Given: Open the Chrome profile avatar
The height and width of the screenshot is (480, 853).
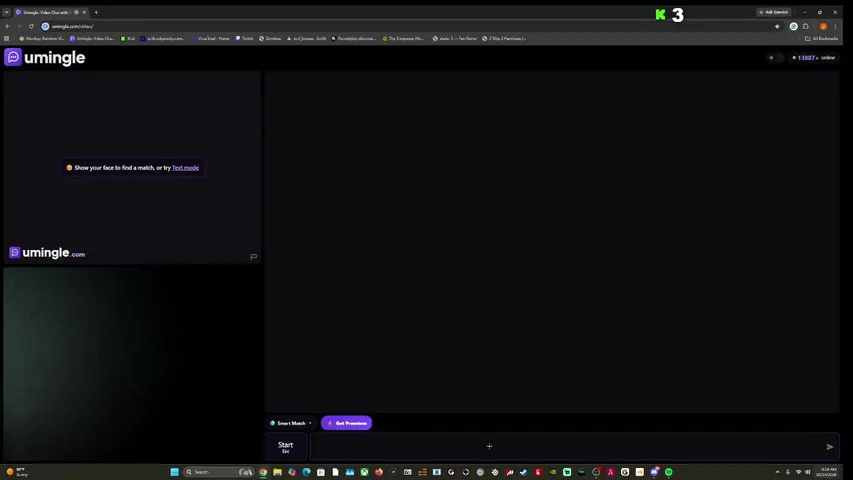Looking at the screenshot, I should coord(823,26).
